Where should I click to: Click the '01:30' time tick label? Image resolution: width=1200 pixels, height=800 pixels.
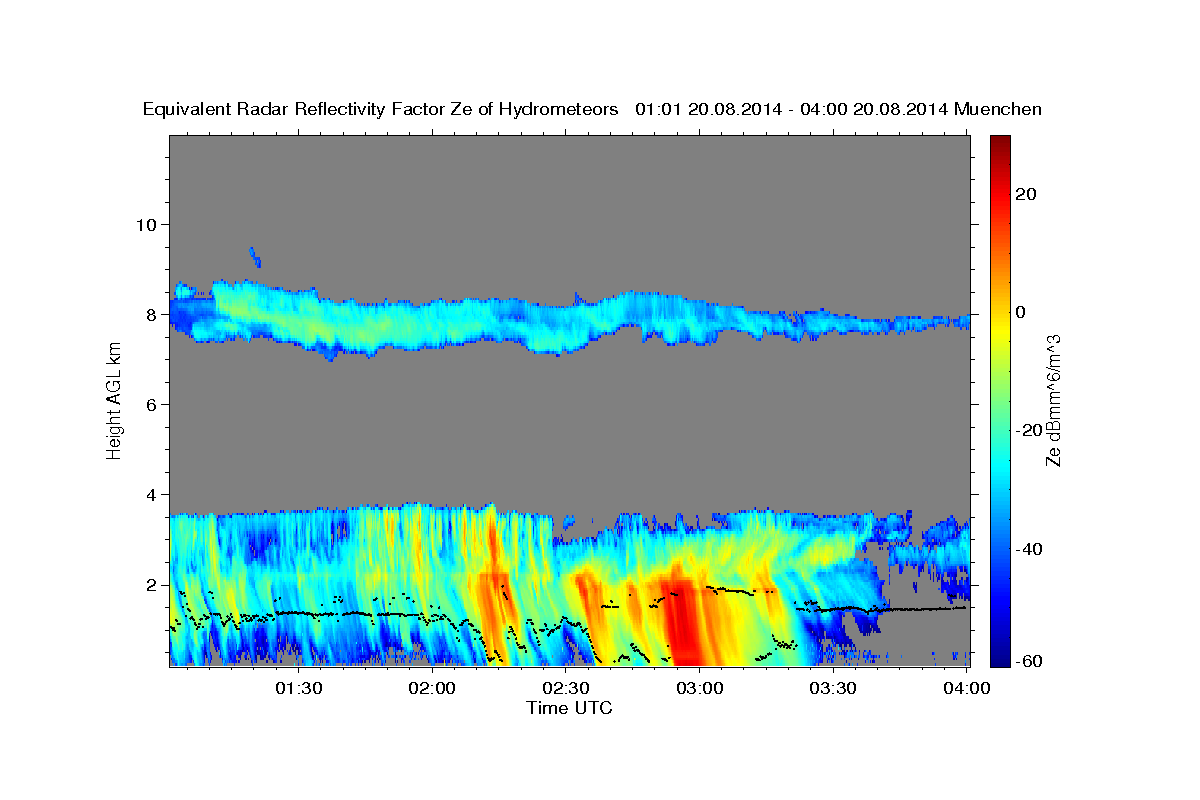pyautogui.click(x=298, y=688)
